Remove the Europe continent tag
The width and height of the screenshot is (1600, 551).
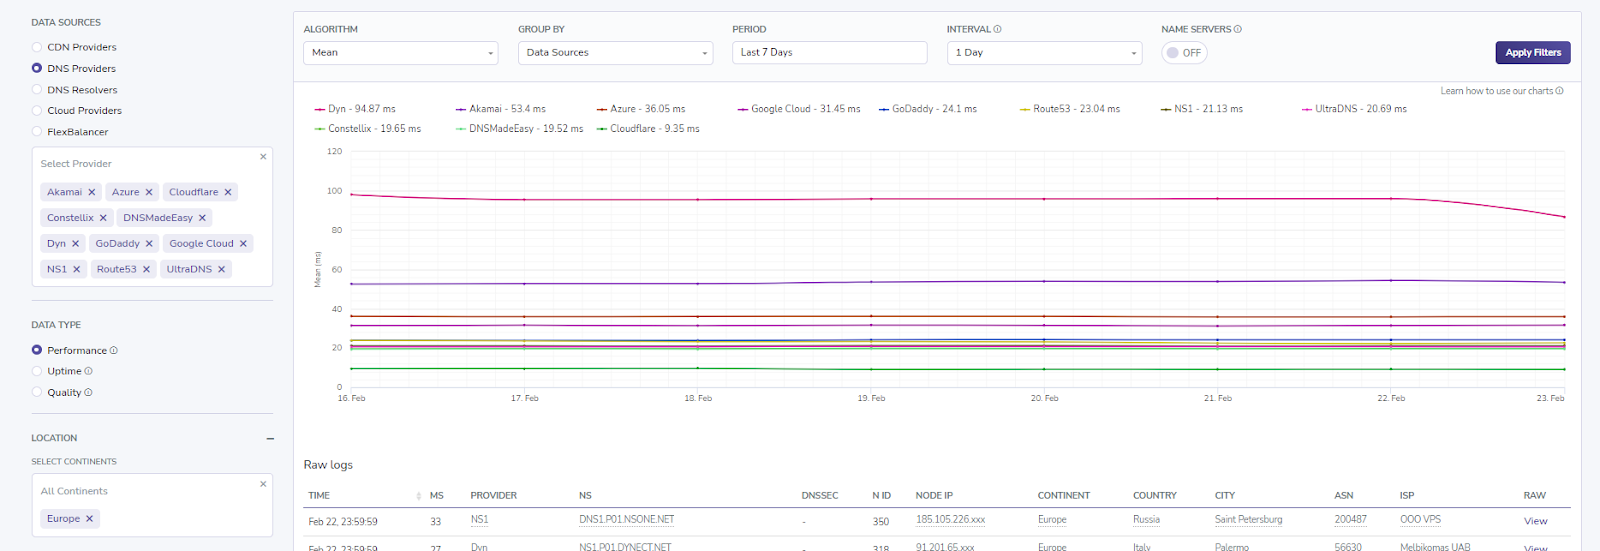point(89,519)
